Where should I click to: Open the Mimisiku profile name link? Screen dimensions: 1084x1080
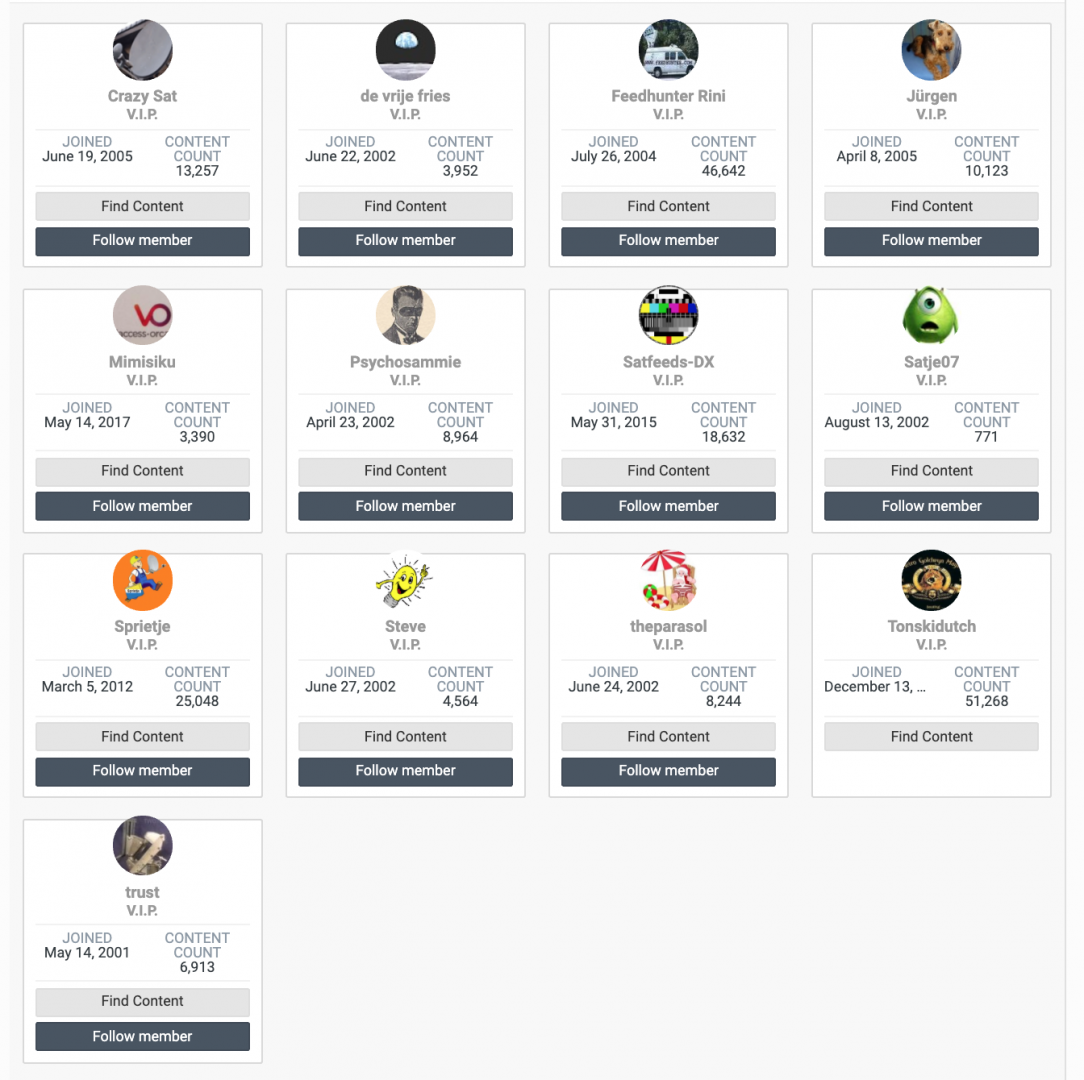coord(142,362)
